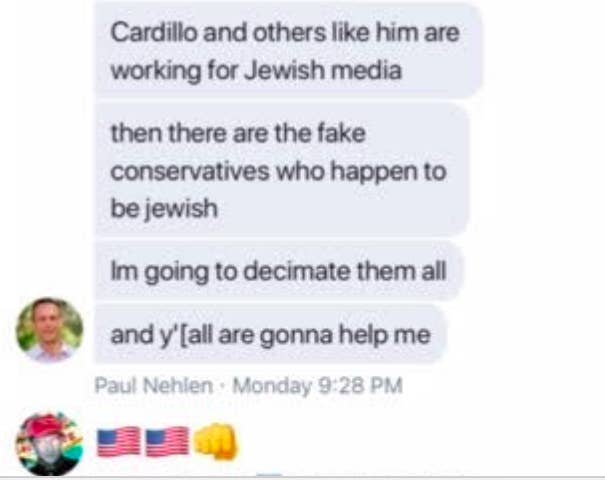
Task: Click the "gonna help me" message bubble
Action: 270,334
